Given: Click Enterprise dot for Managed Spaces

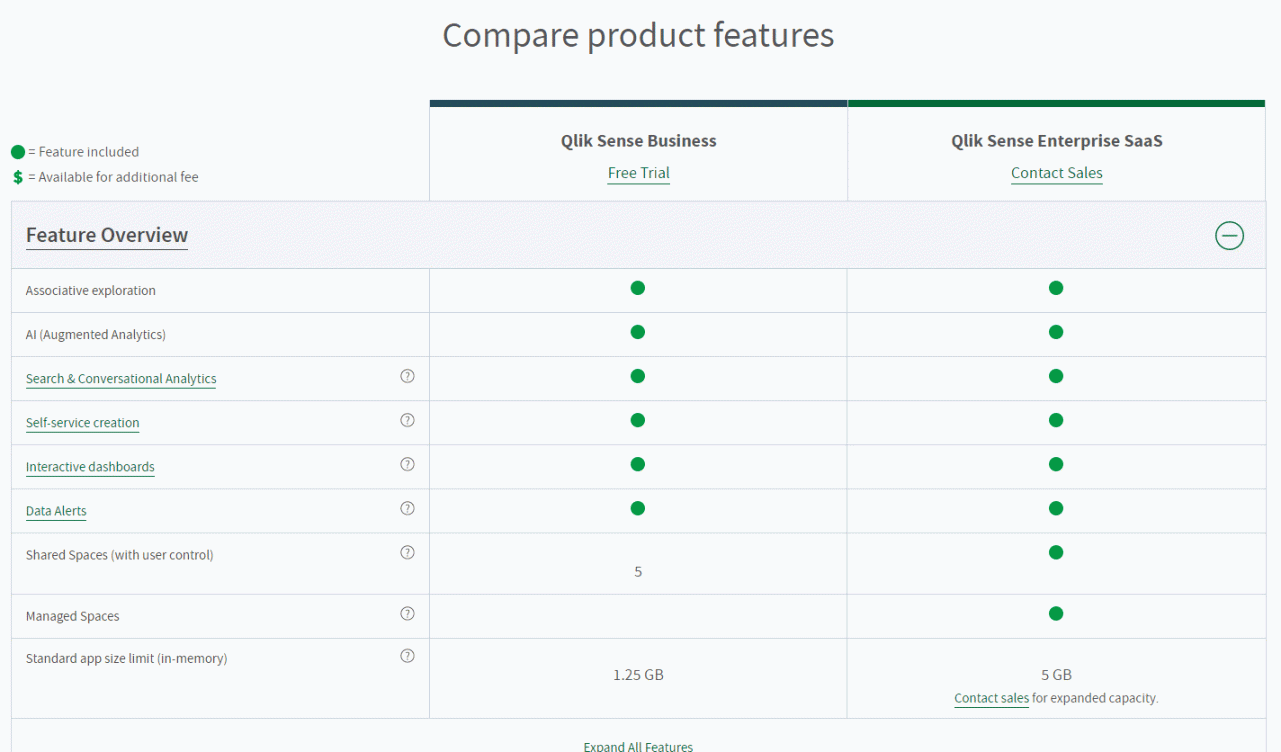Looking at the screenshot, I should coord(1056,614).
